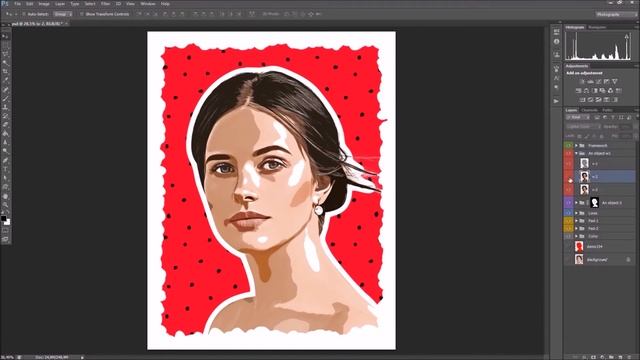This screenshot has width=640, height=360.
Task: Open the File menu
Action: [17, 4]
